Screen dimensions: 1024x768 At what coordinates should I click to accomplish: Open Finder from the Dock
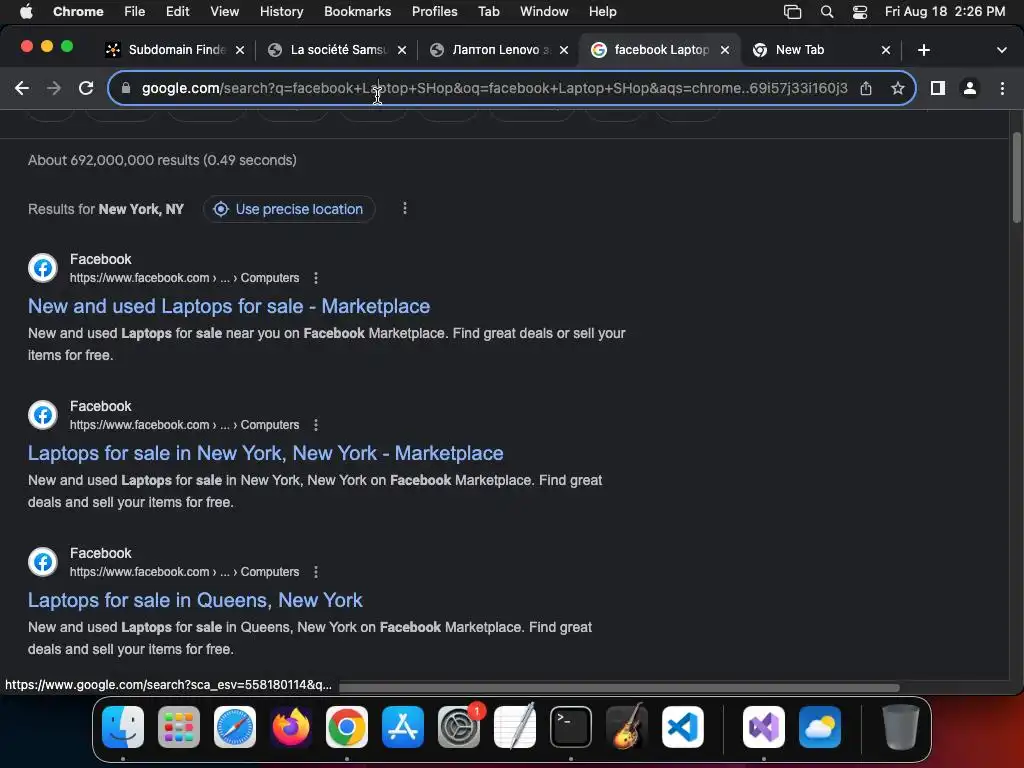point(123,727)
